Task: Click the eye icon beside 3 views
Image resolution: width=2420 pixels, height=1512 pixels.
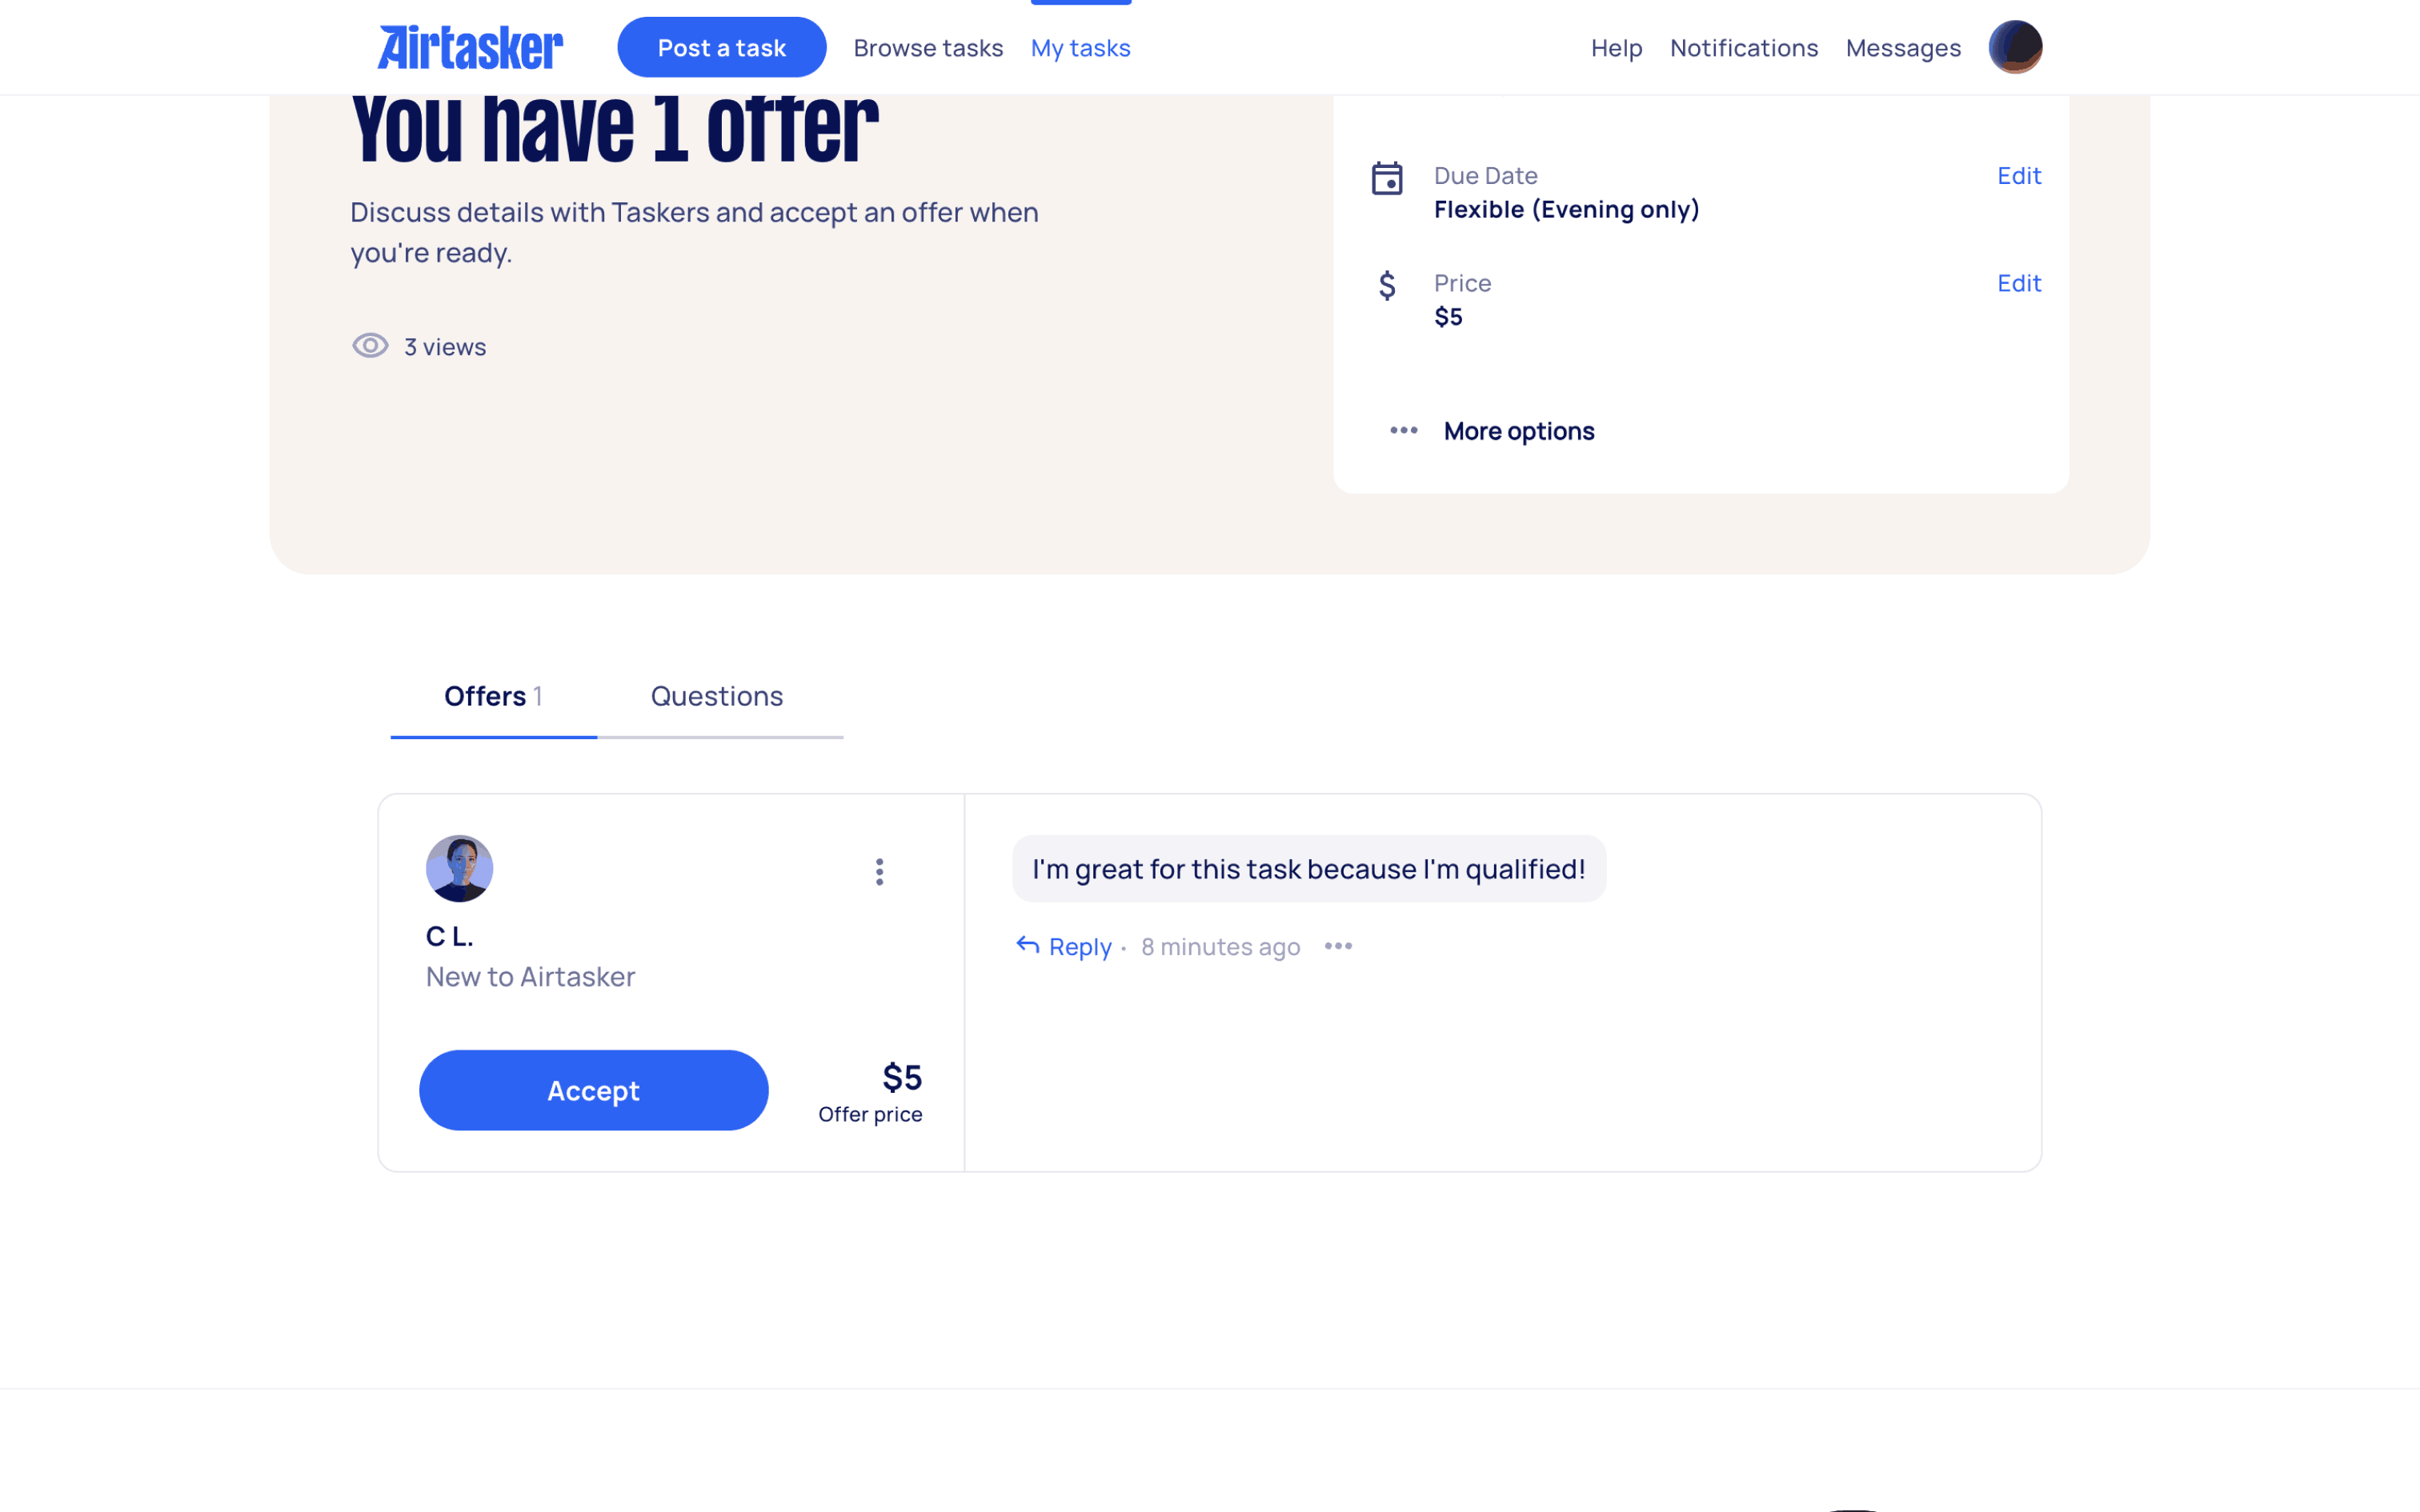Action: click(x=370, y=346)
